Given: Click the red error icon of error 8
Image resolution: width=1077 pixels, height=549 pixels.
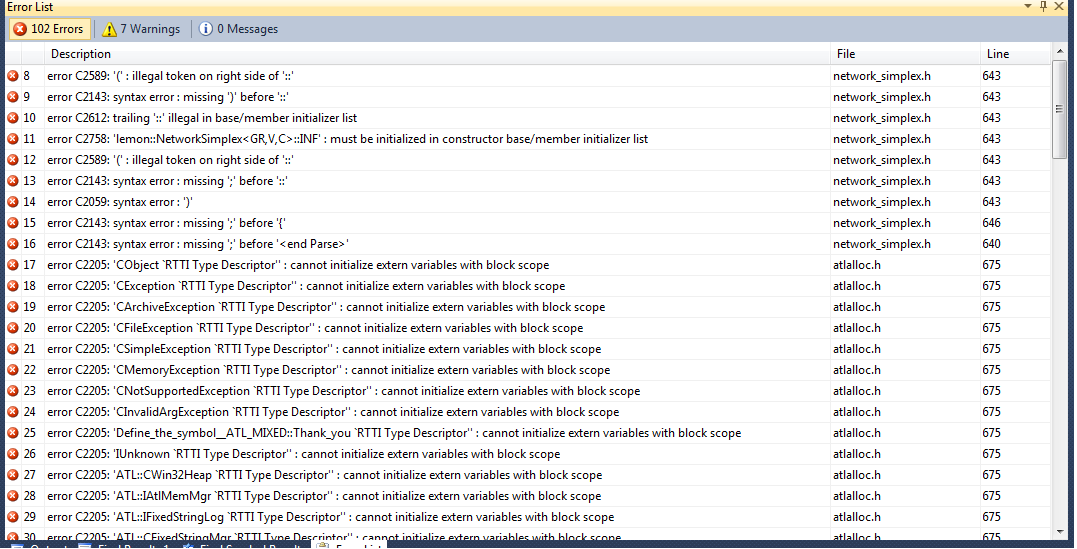Looking at the screenshot, I should (13, 76).
